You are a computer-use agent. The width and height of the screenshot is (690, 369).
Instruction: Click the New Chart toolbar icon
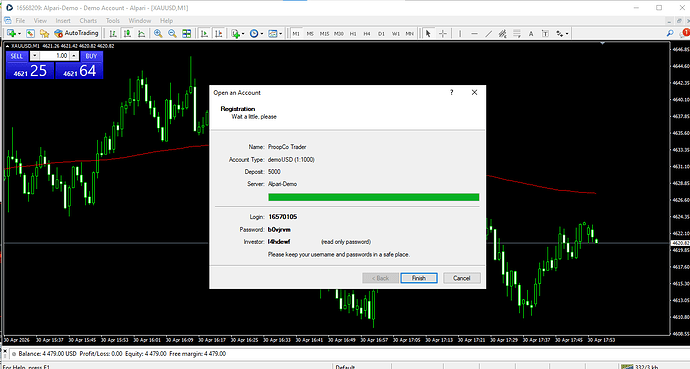(11, 33)
